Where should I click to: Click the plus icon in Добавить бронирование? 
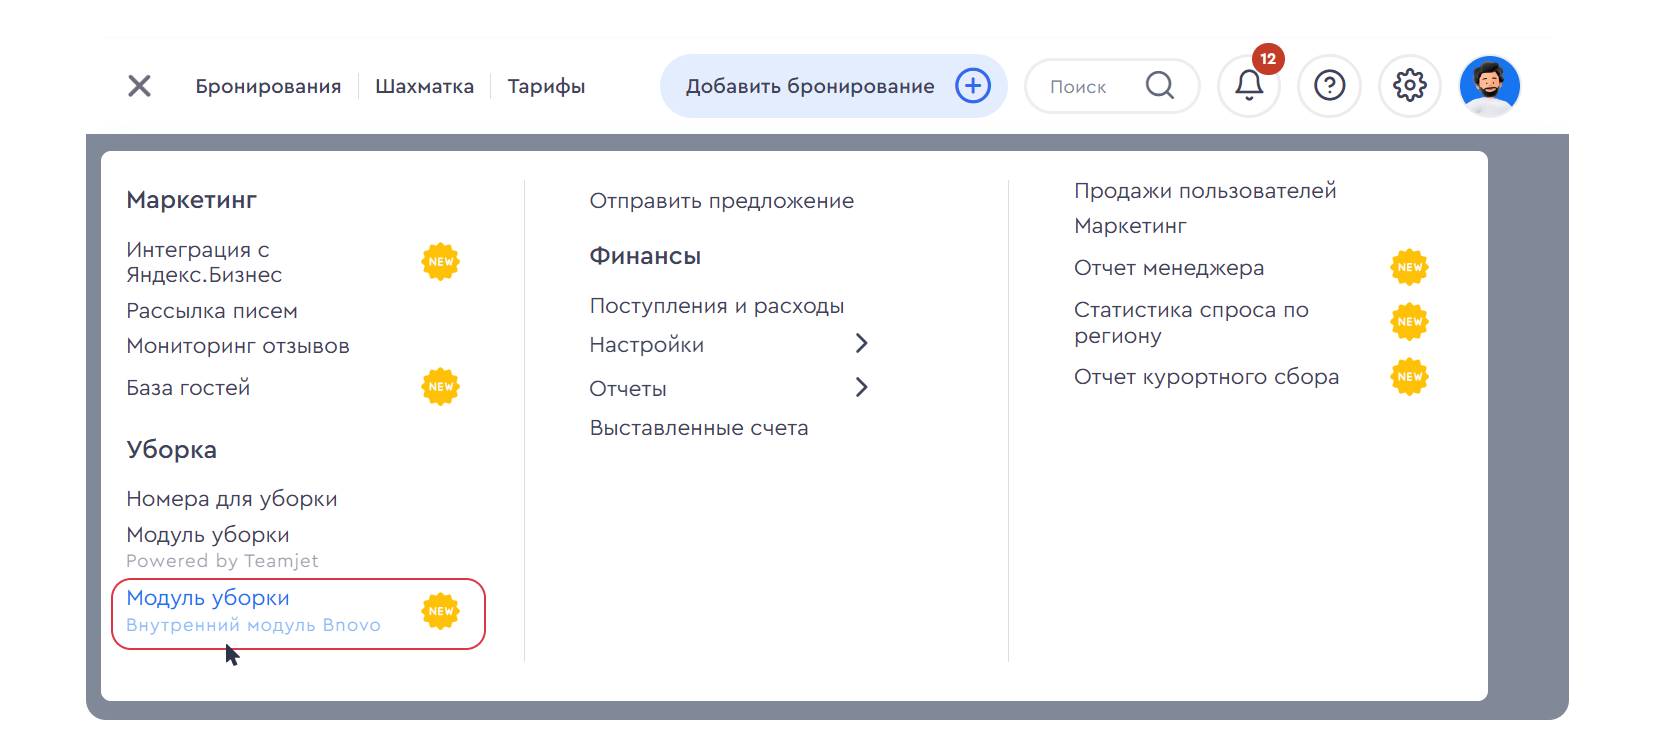click(972, 86)
